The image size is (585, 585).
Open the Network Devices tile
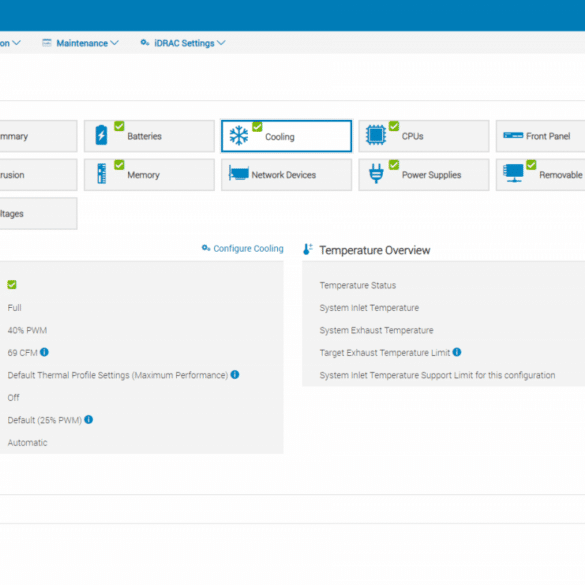287,175
